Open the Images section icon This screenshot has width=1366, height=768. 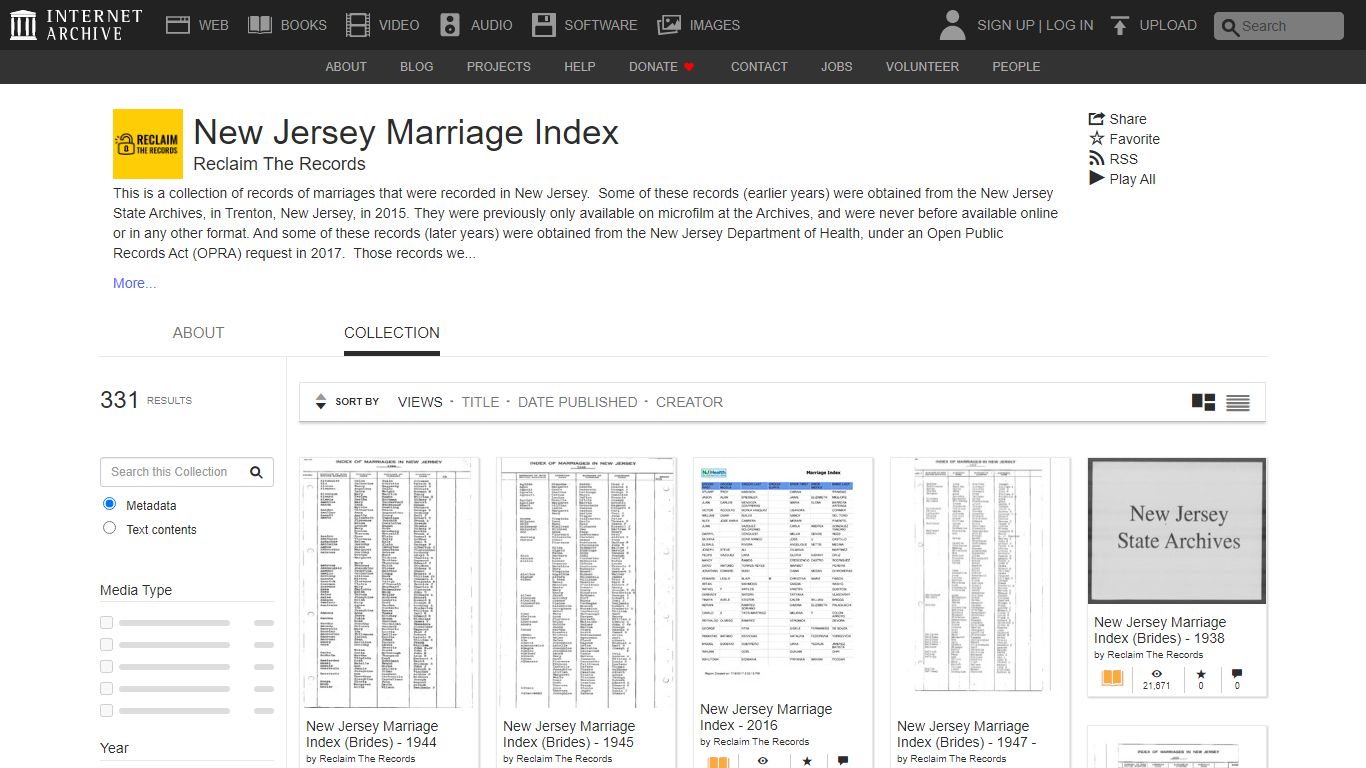tap(669, 25)
